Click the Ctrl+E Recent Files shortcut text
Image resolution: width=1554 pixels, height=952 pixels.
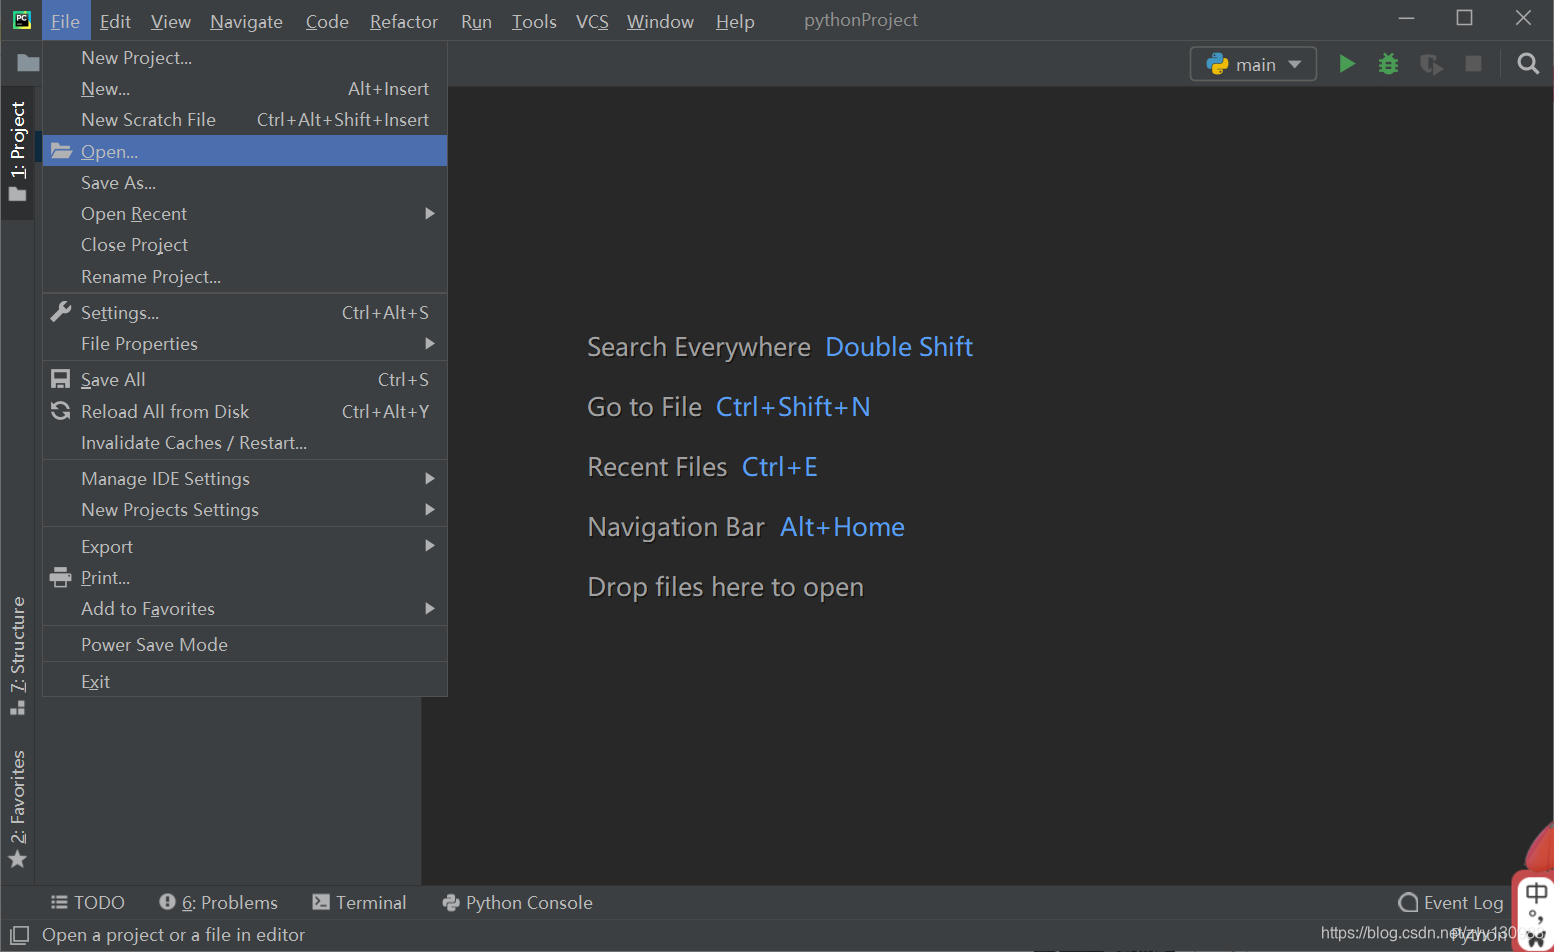[780, 467]
